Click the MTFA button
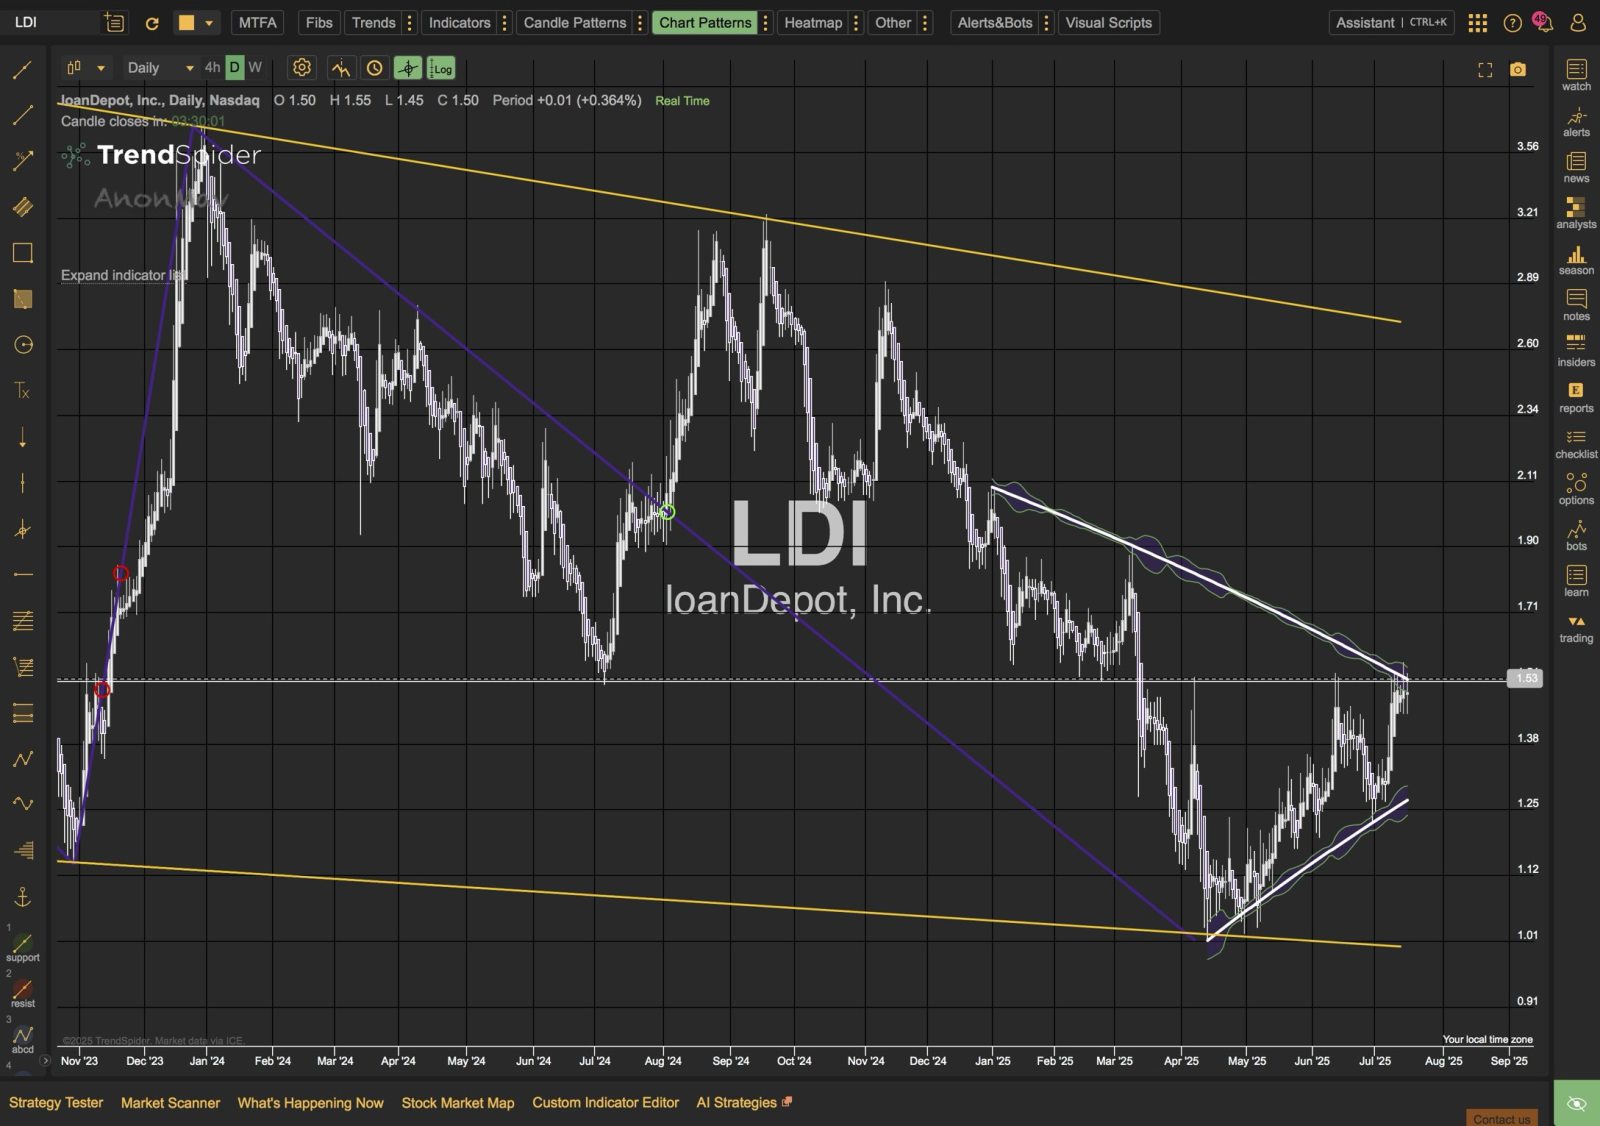1600x1126 pixels. coord(257,23)
